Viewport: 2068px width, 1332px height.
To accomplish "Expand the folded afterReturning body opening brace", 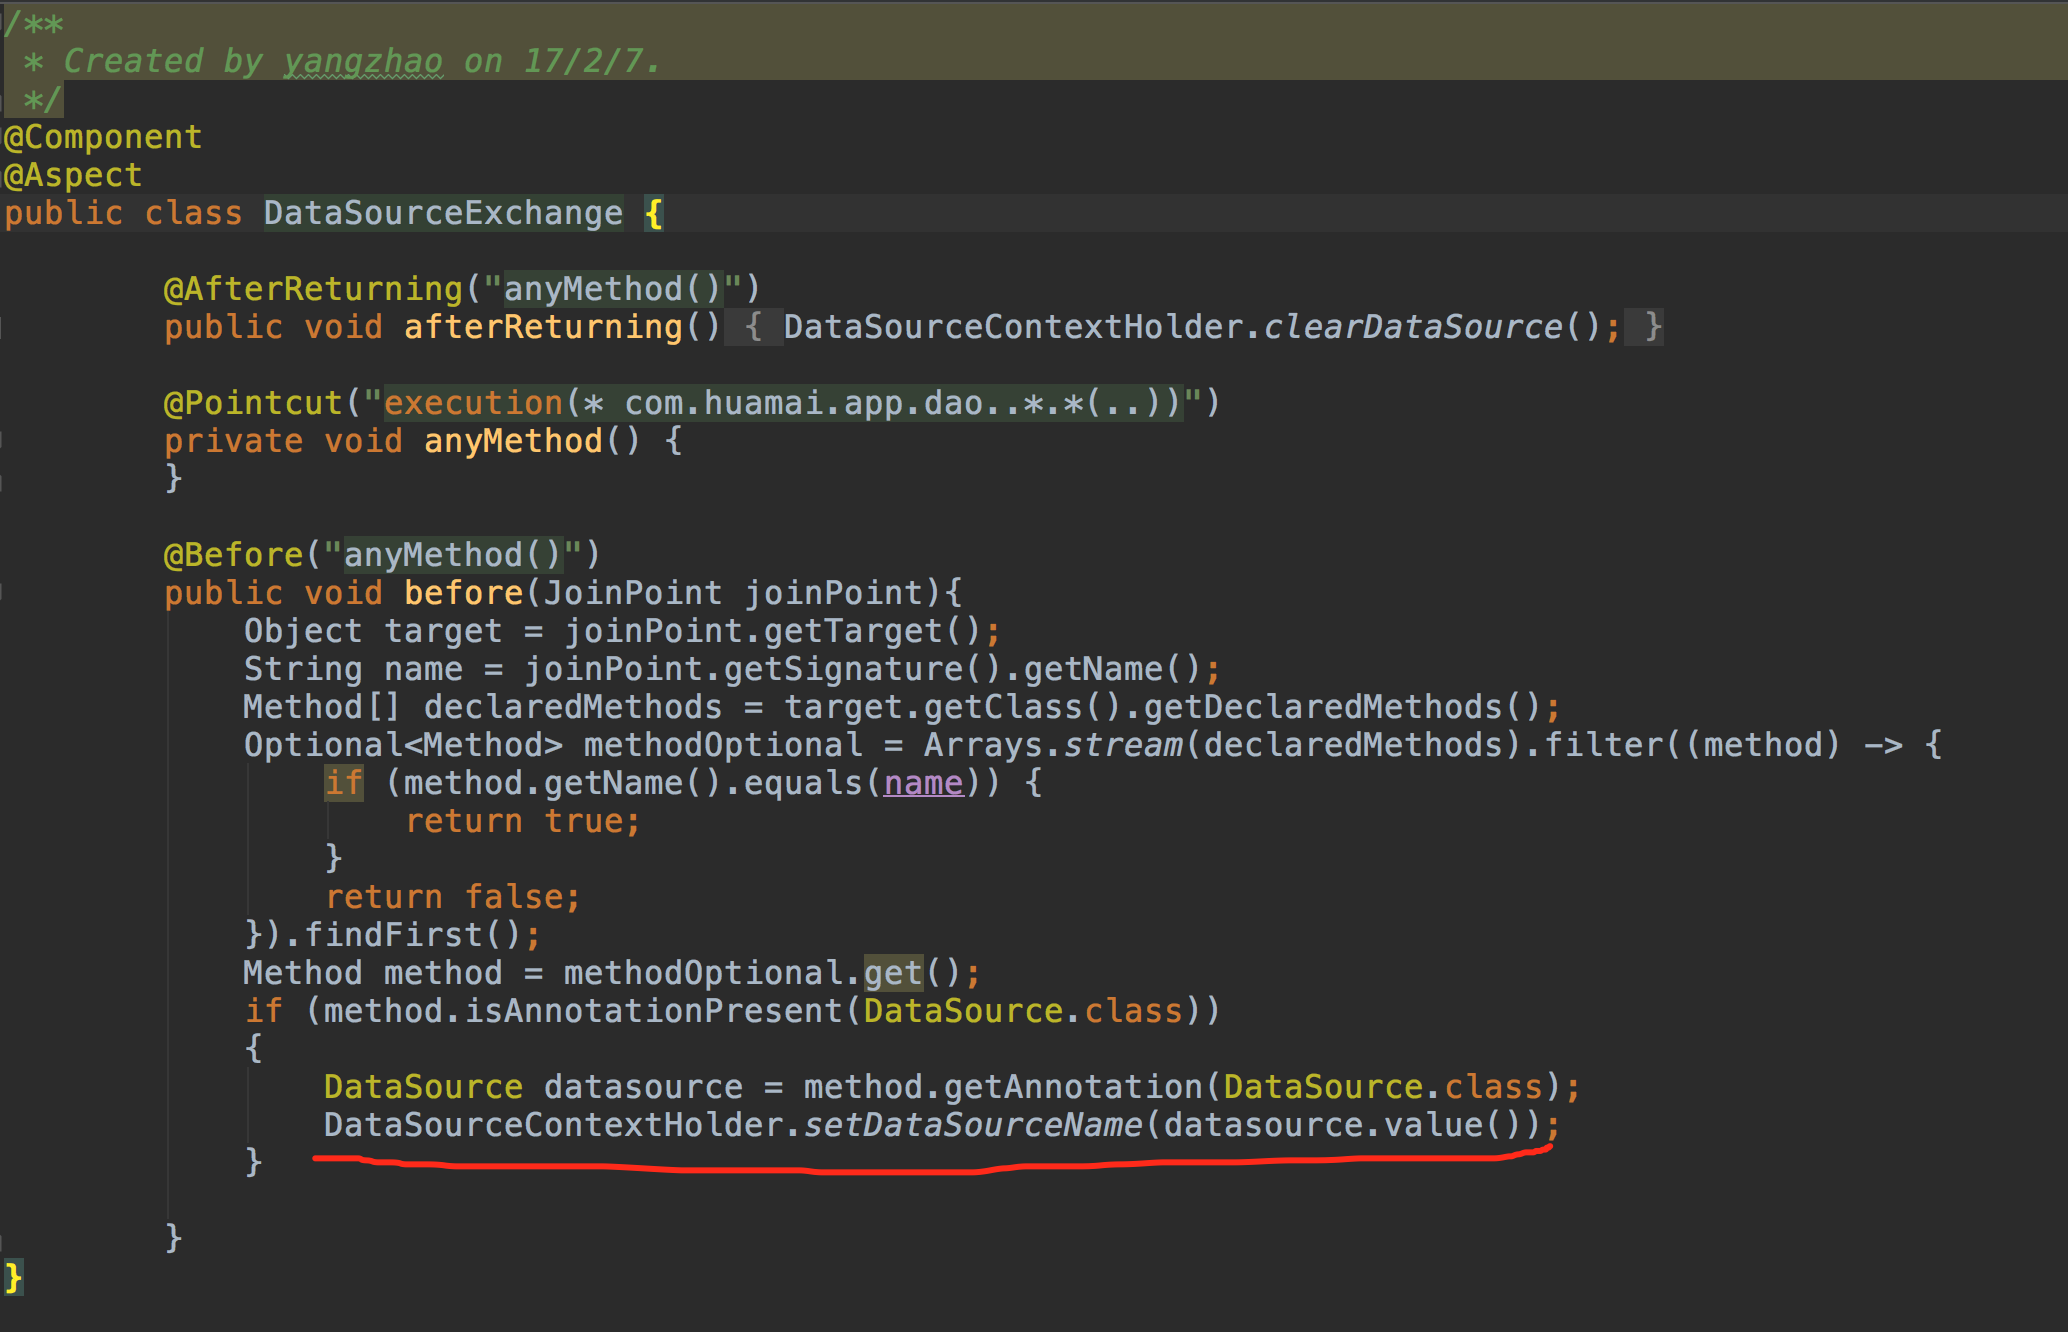I will (753, 327).
